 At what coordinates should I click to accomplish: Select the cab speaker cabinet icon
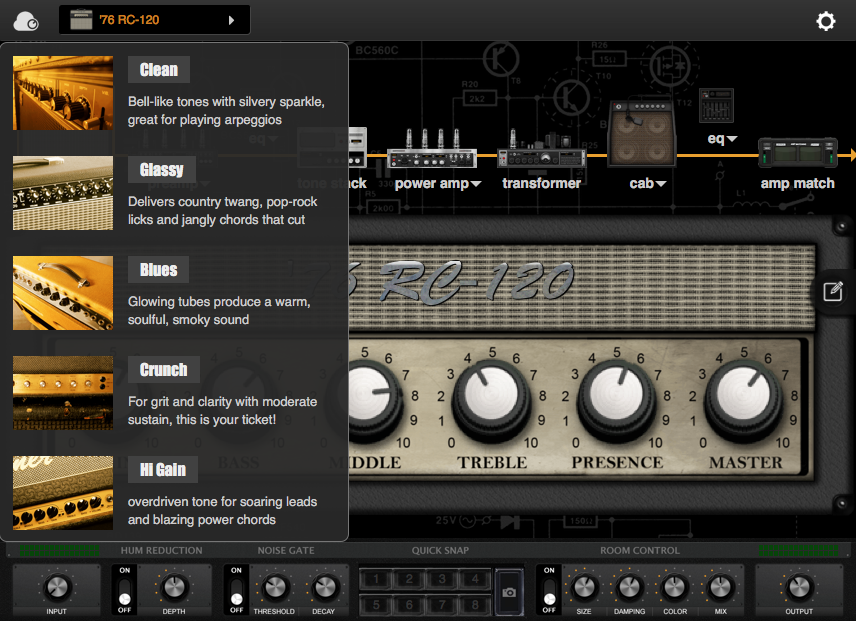pos(643,133)
